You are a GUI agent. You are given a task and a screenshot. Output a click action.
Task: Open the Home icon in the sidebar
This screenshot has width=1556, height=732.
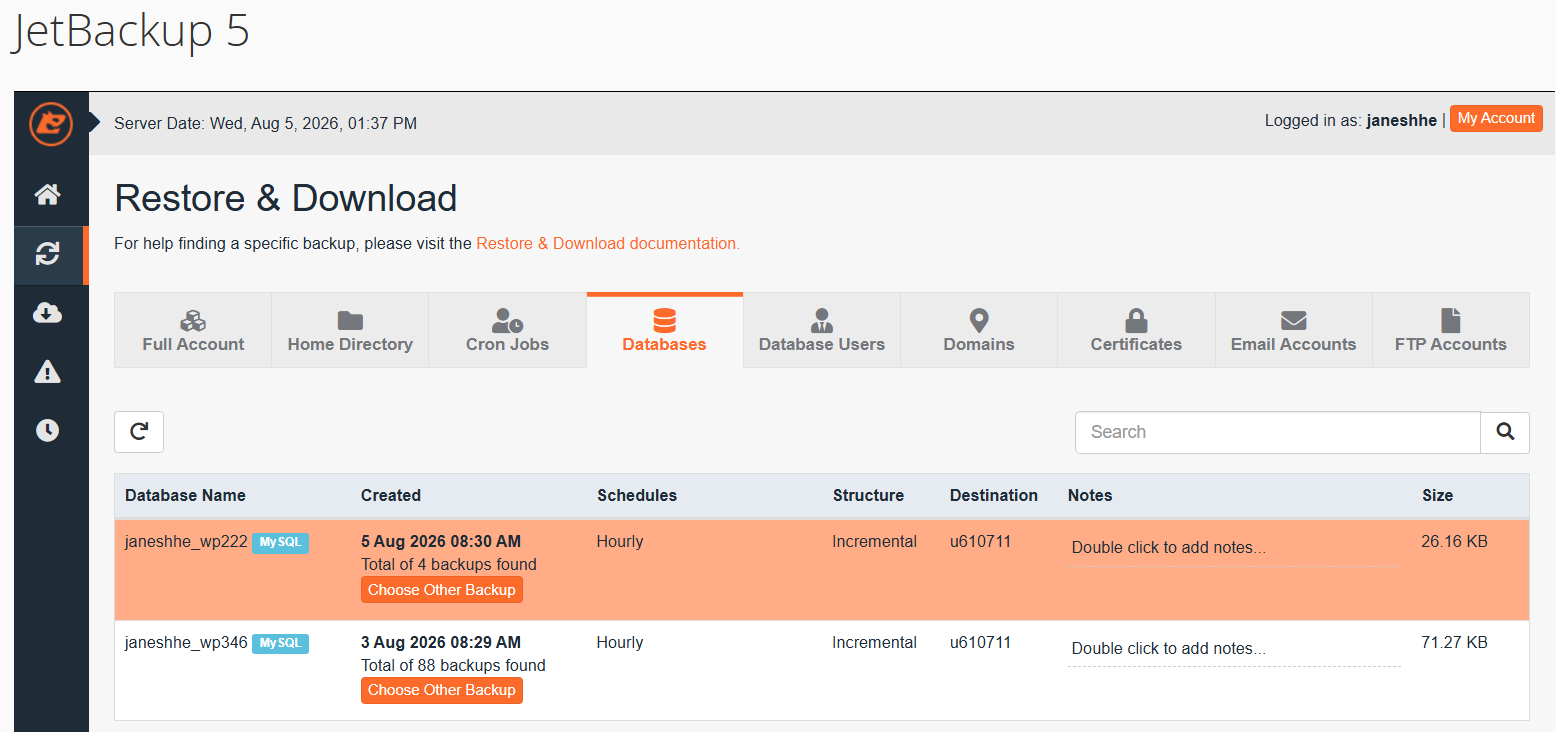[x=47, y=194]
